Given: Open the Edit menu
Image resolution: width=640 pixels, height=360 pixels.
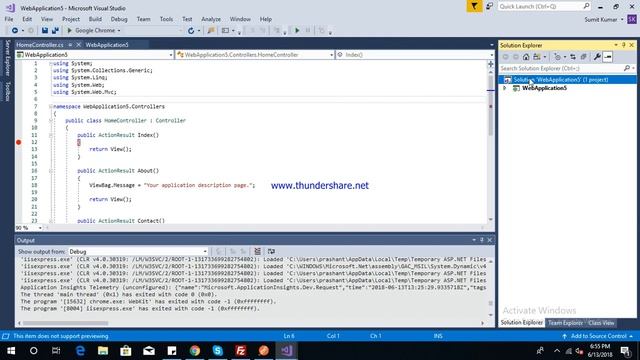Looking at the screenshot, I should click(27, 19).
